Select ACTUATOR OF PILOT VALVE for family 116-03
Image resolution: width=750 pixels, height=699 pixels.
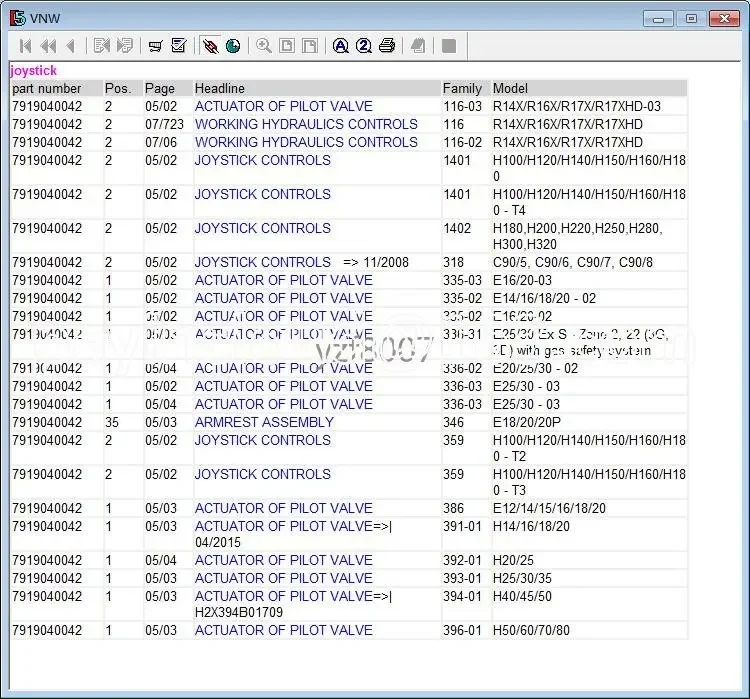point(283,106)
